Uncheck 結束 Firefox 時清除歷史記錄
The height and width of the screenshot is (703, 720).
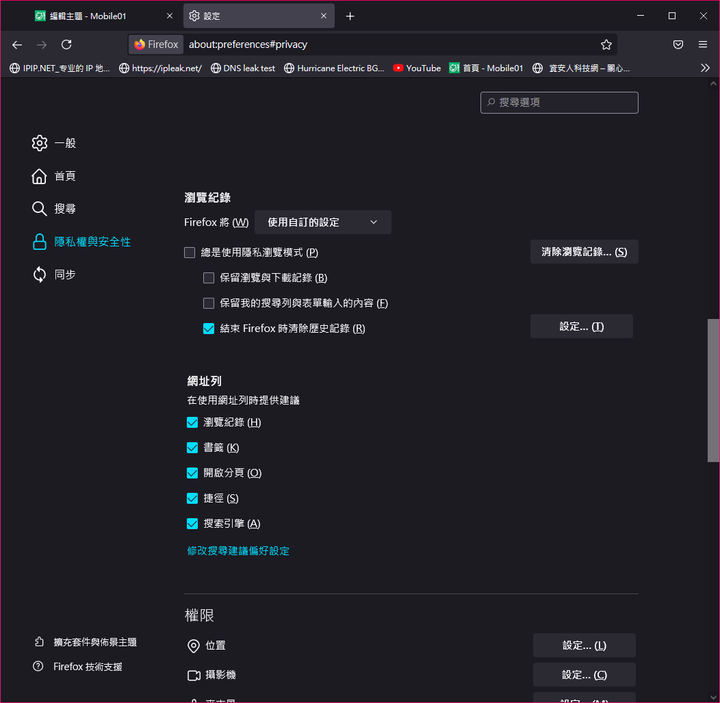coord(208,329)
